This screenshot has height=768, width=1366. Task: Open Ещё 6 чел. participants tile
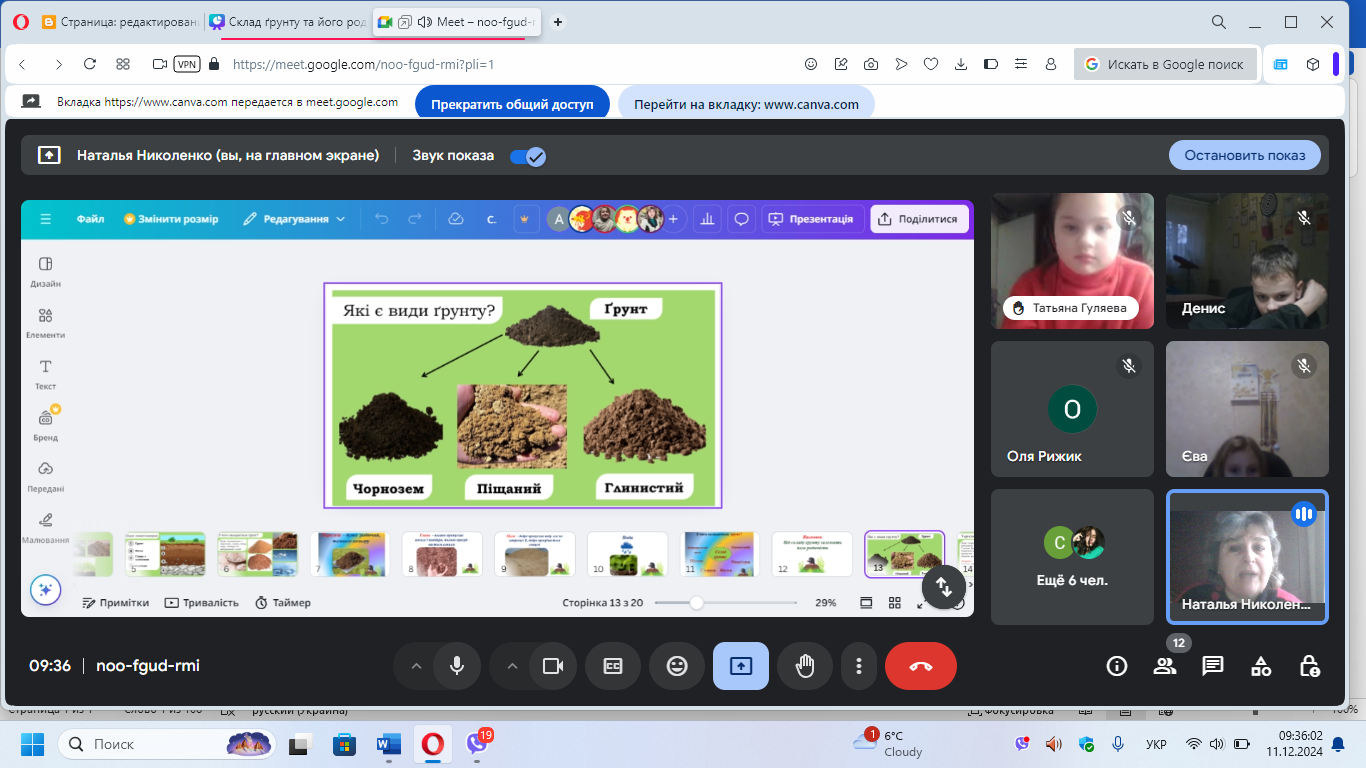[x=1072, y=557]
